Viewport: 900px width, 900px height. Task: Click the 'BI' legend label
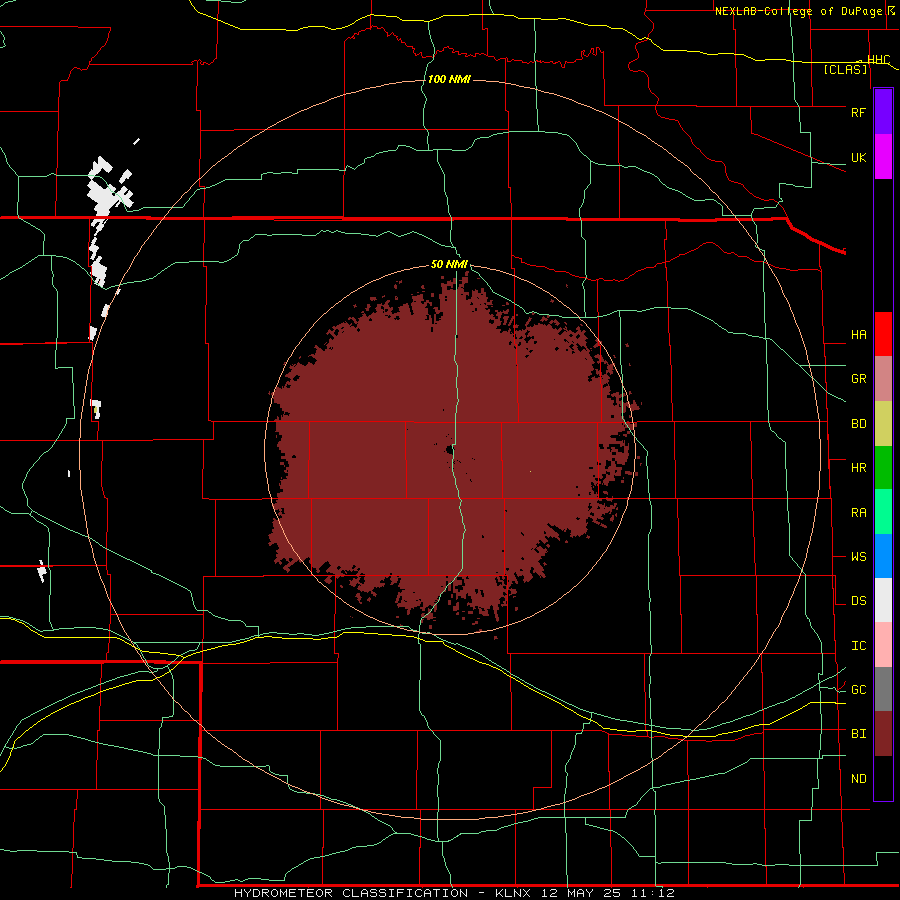tap(858, 734)
